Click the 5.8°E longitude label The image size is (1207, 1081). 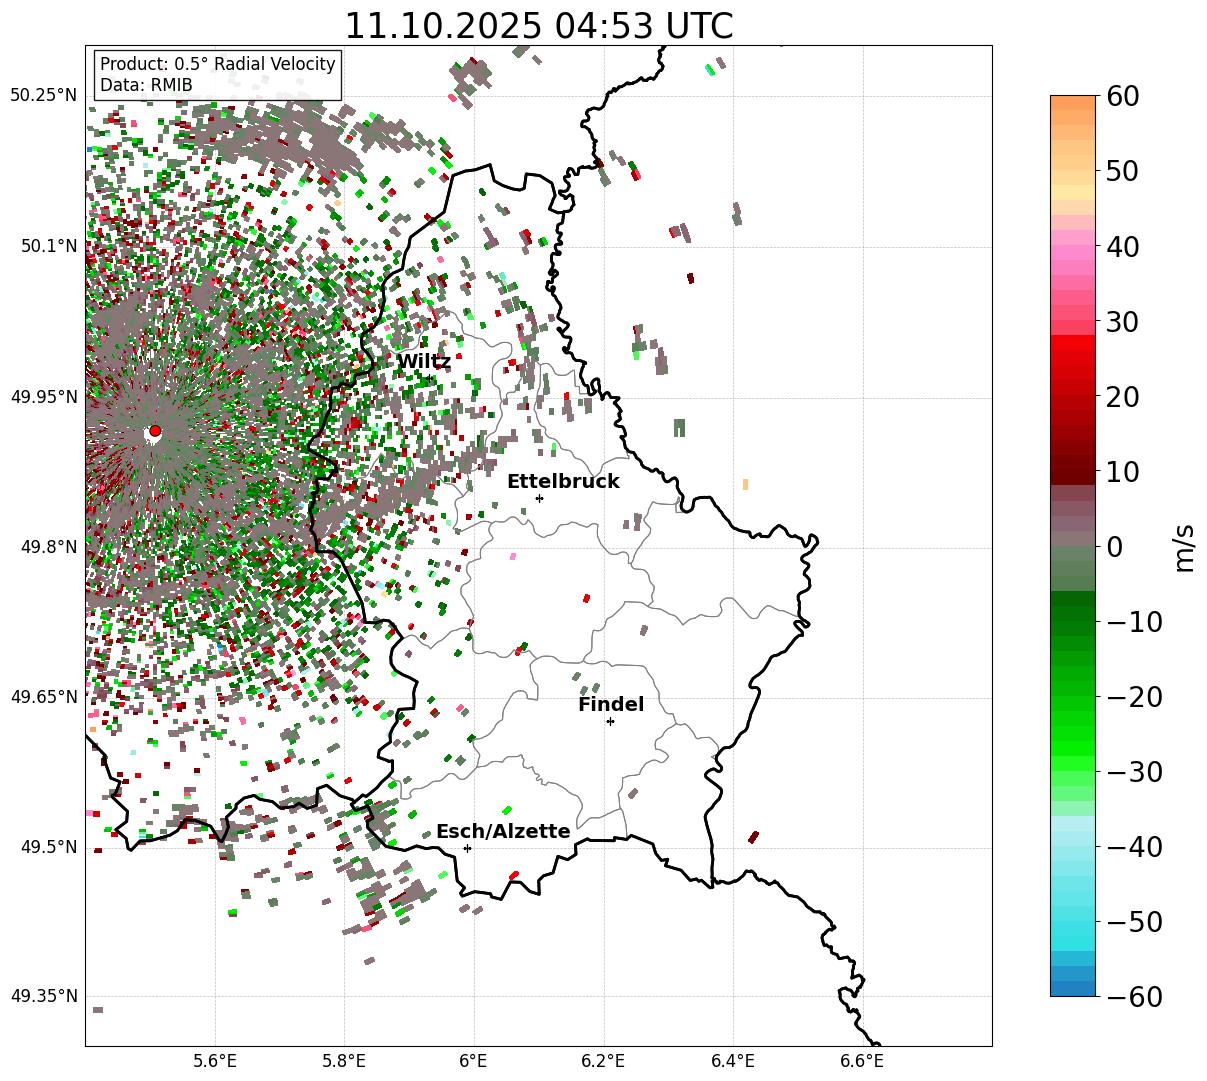tap(344, 1061)
